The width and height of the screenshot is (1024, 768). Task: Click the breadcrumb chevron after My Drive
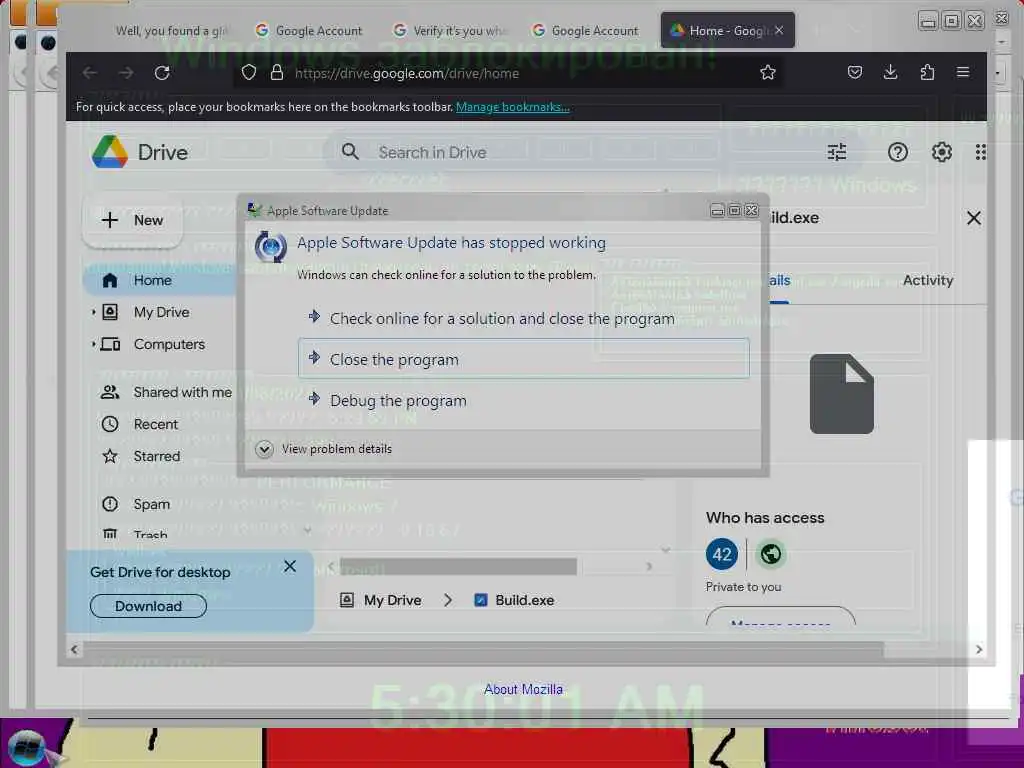click(448, 600)
